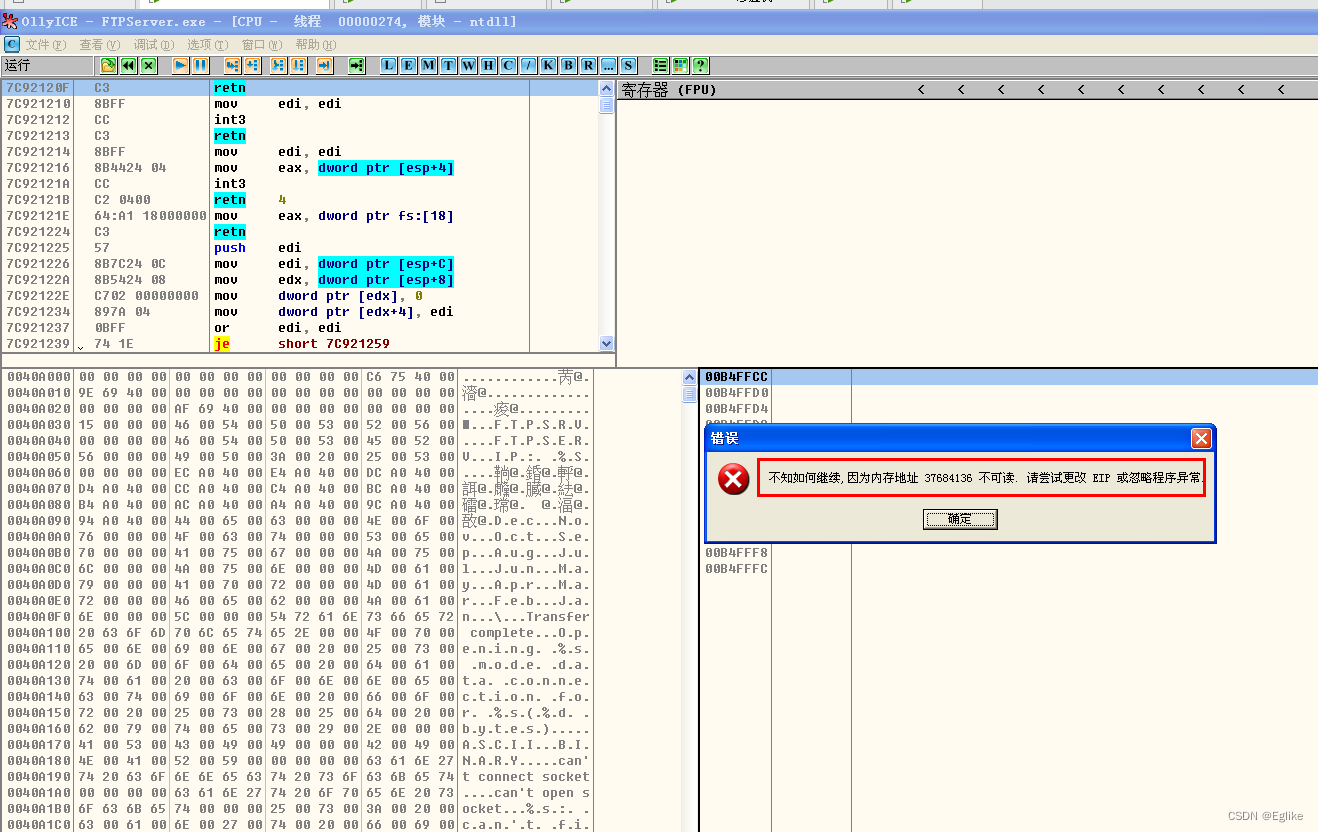This screenshot has height=832, width=1318.
Task: Select dump row at address 0040A000
Action: pyautogui.click(x=298, y=377)
